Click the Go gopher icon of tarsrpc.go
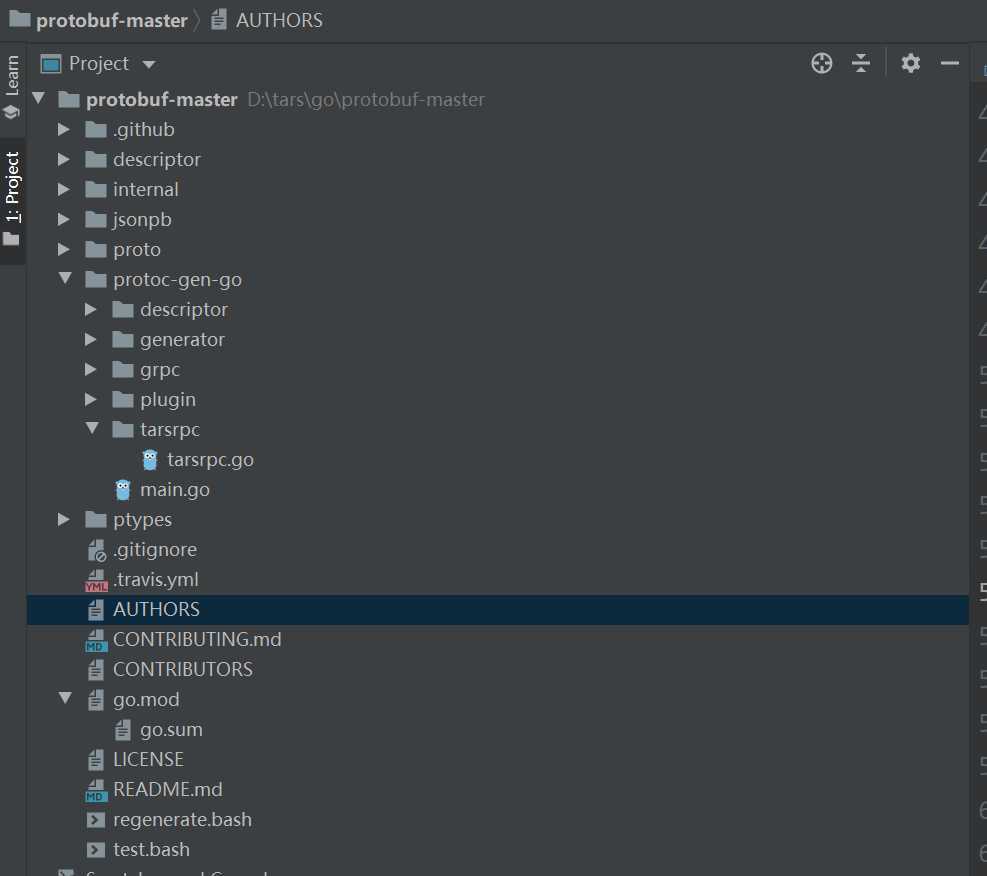987x876 pixels. pos(150,459)
